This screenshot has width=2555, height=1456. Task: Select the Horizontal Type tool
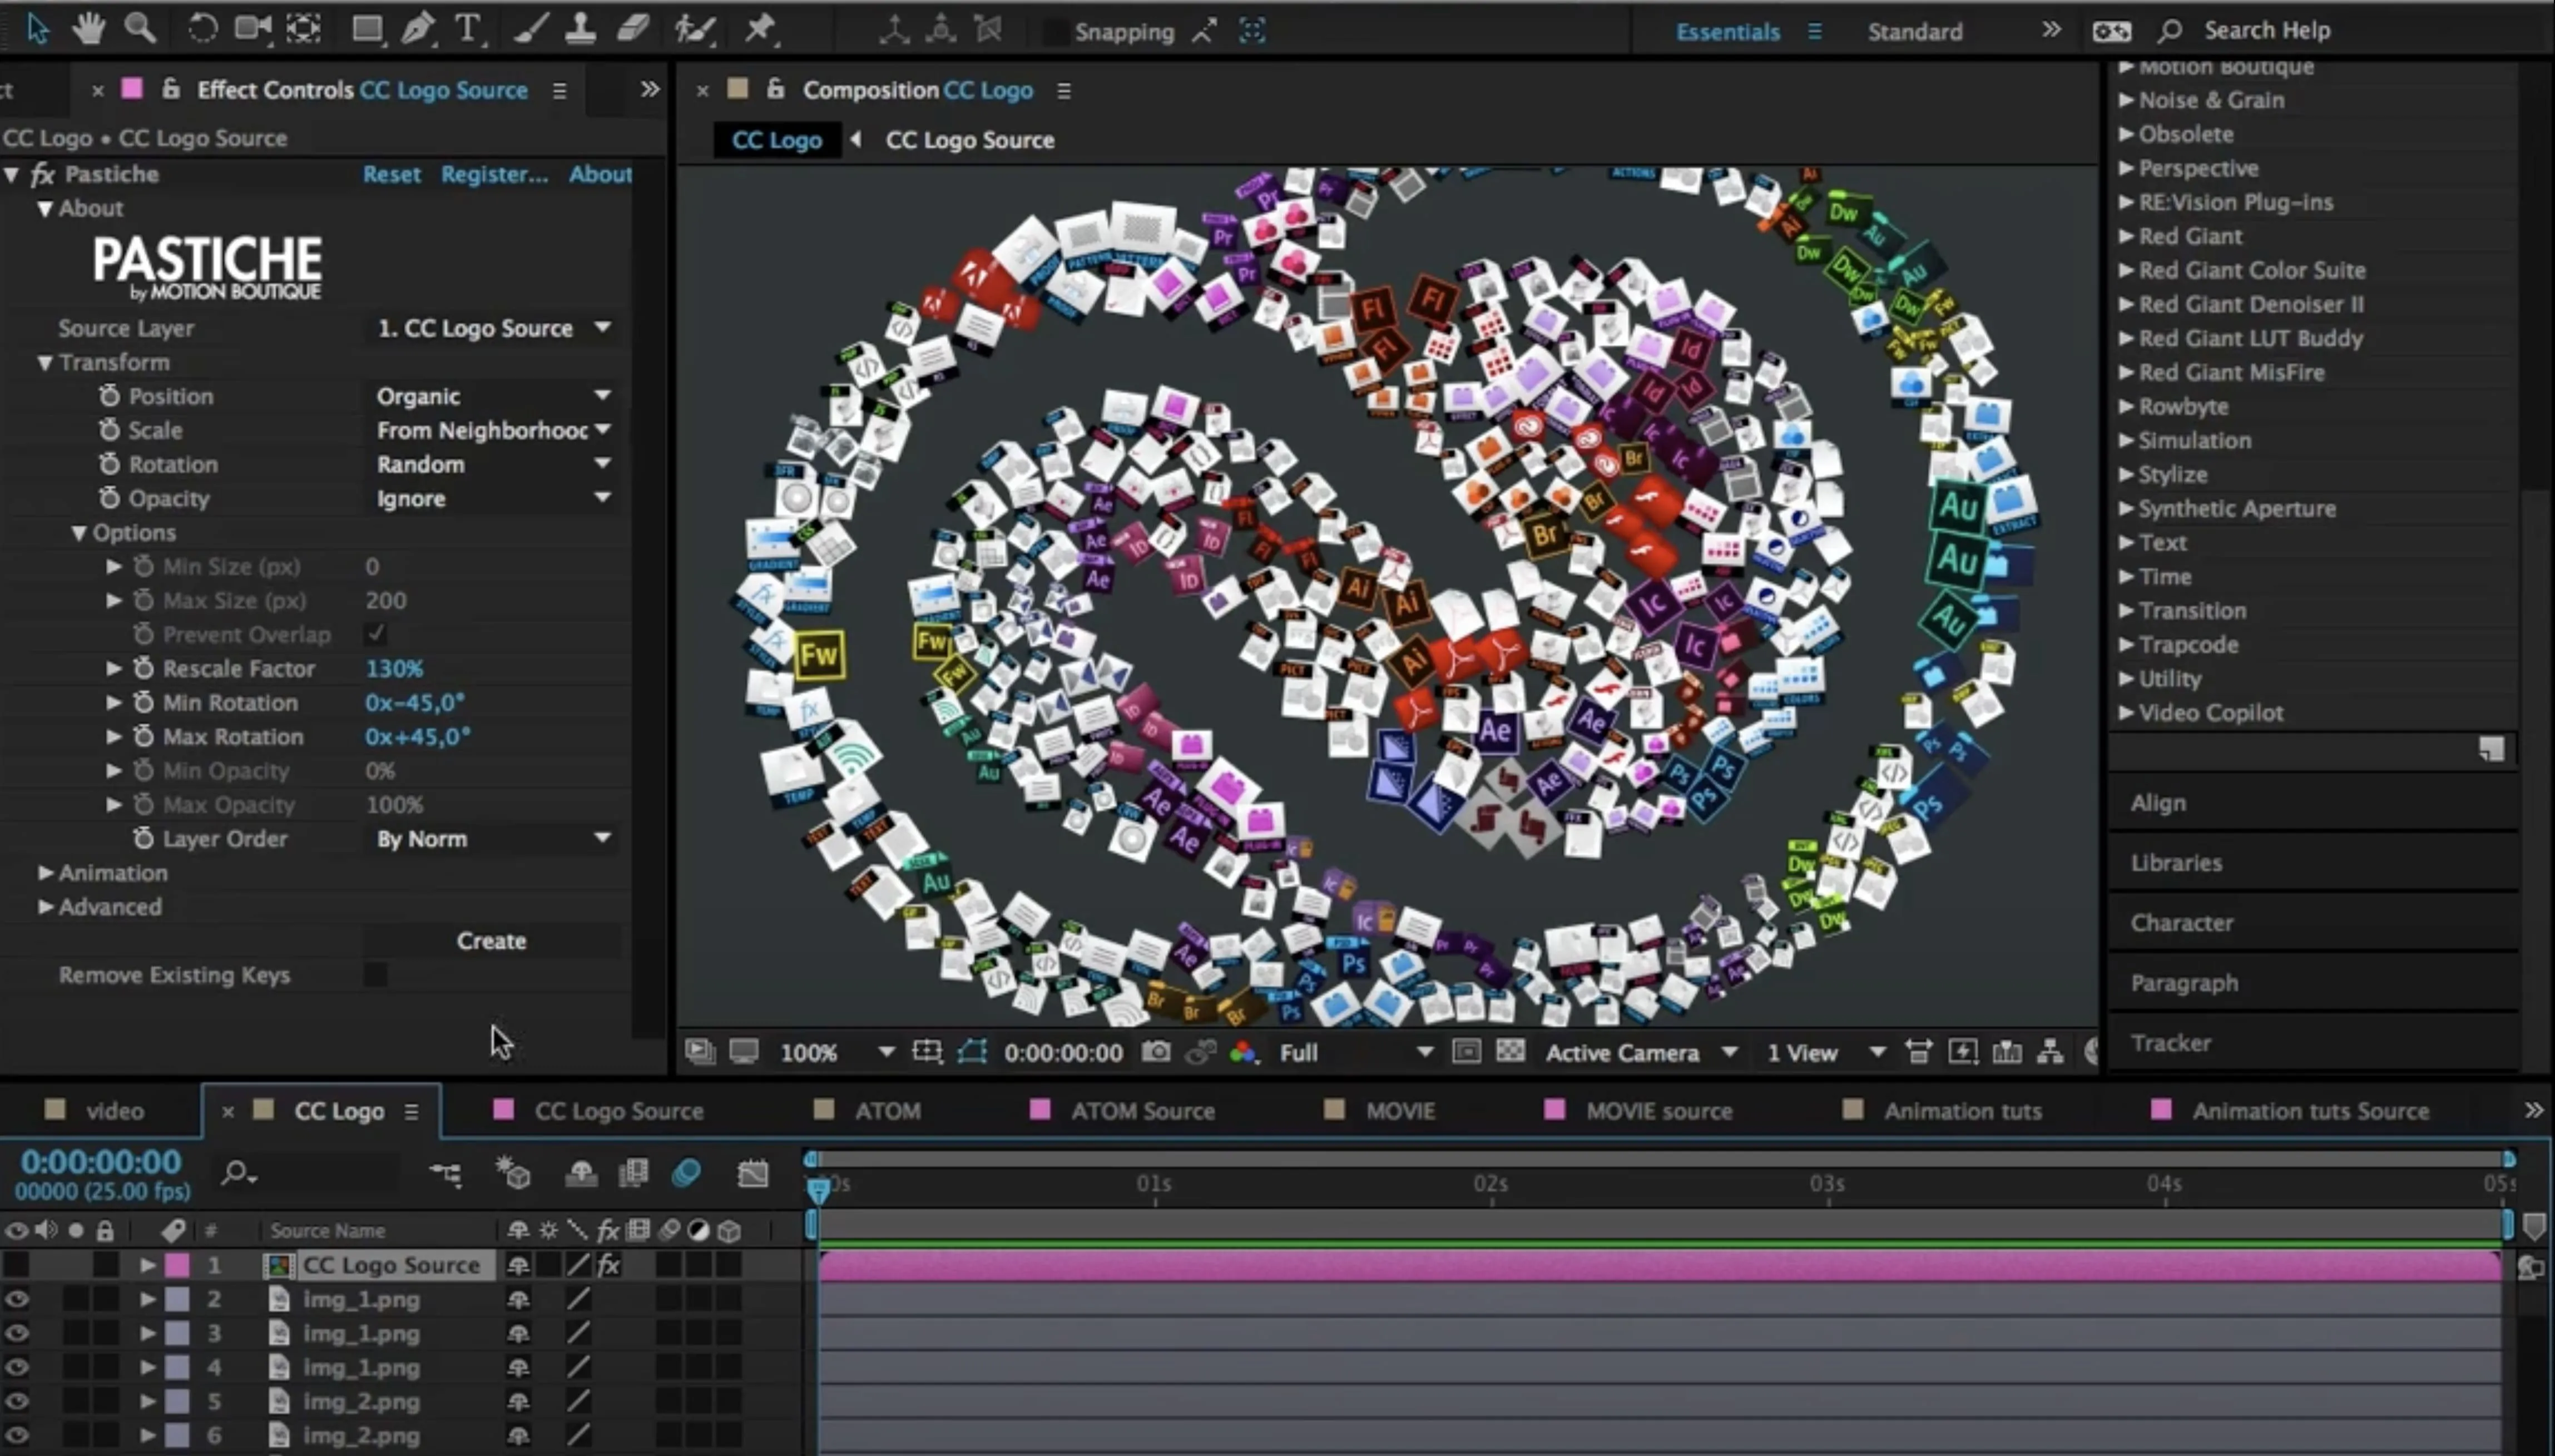pyautogui.click(x=468, y=29)
